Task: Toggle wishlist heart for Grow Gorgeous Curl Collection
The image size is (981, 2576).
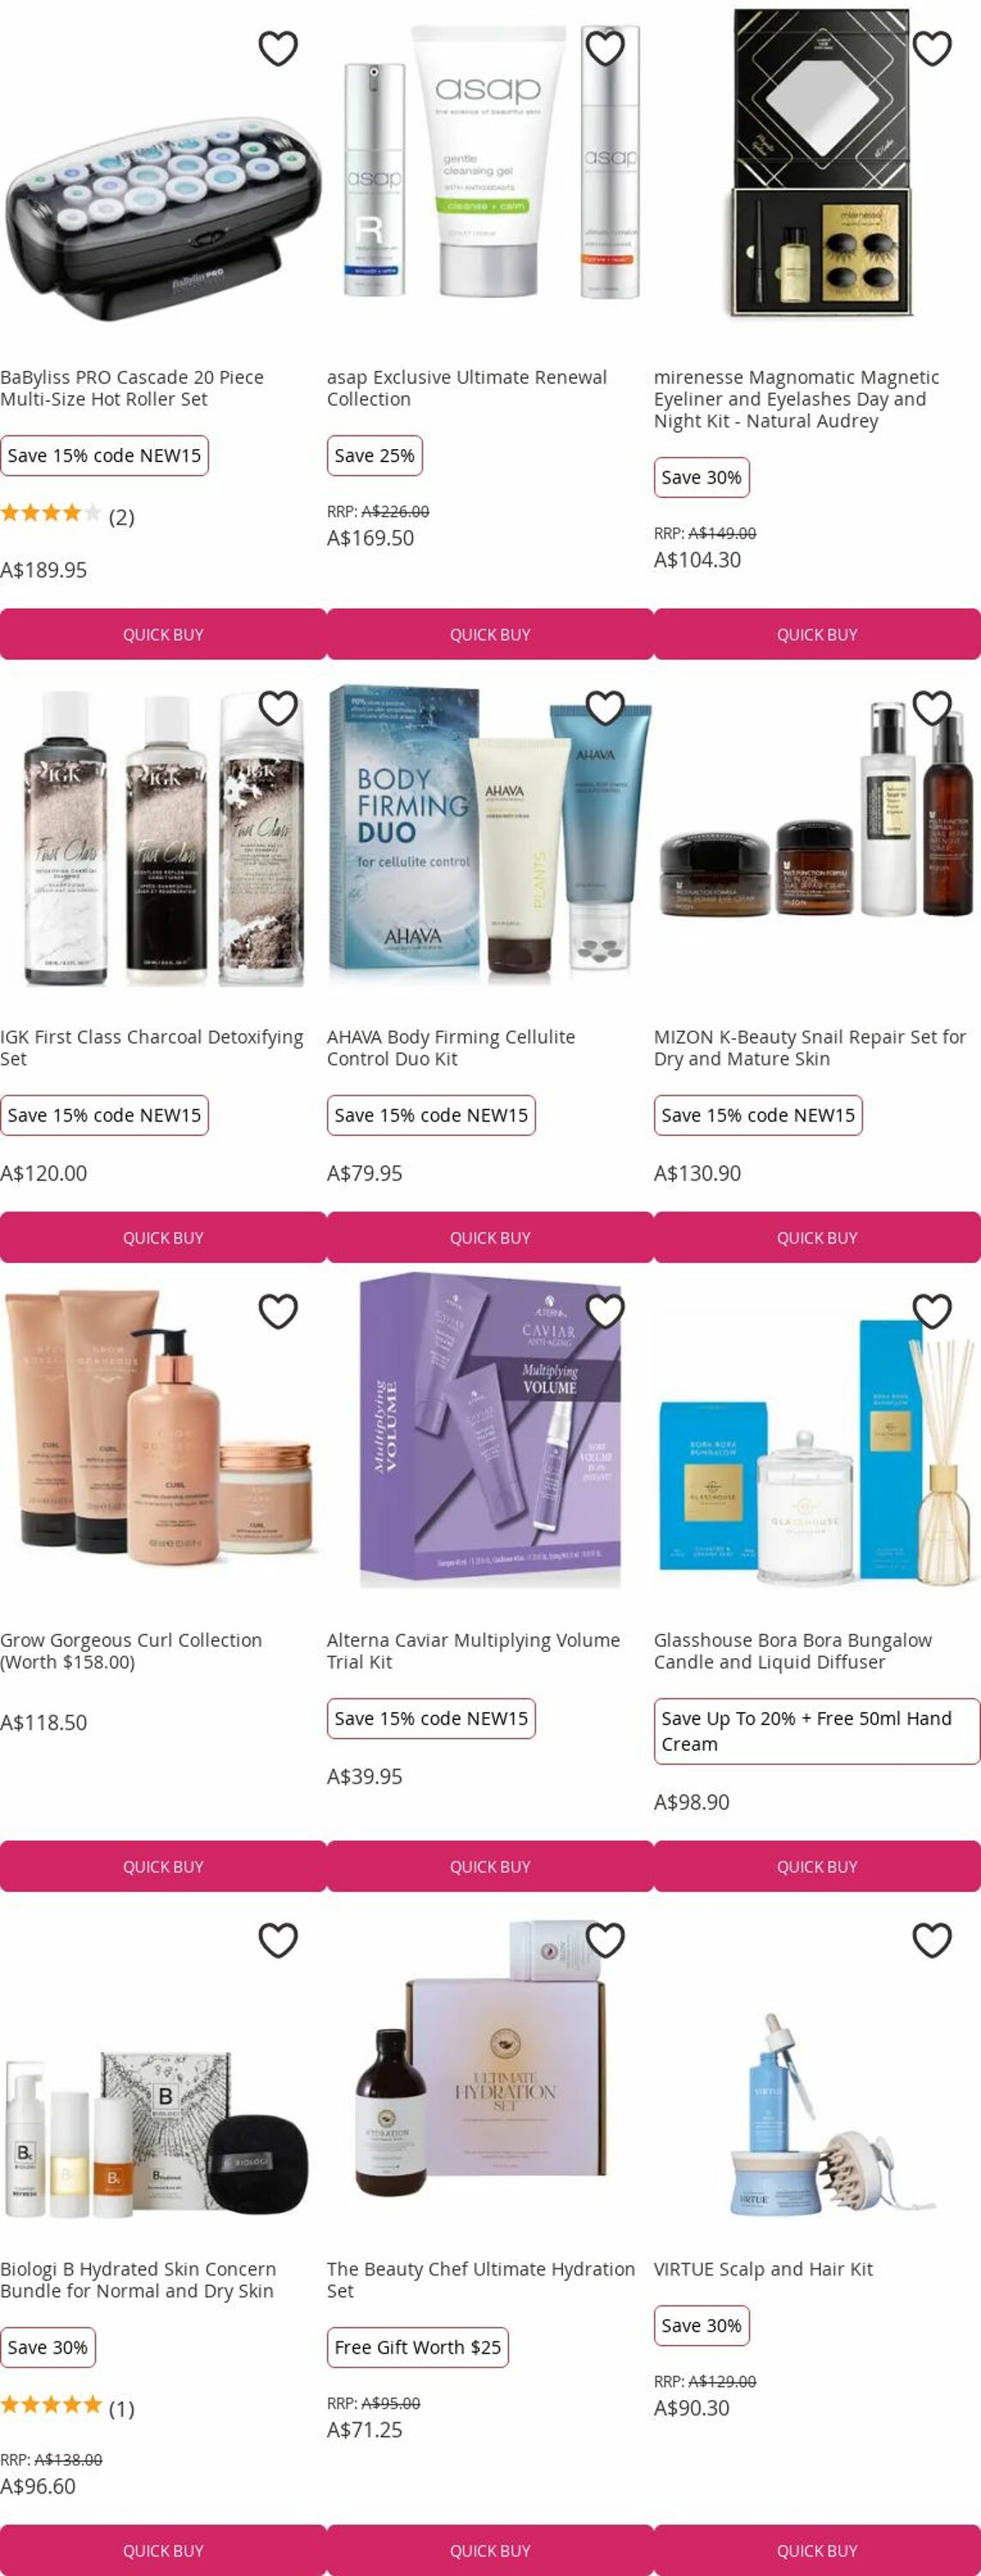Action: tap(278, 1311)
